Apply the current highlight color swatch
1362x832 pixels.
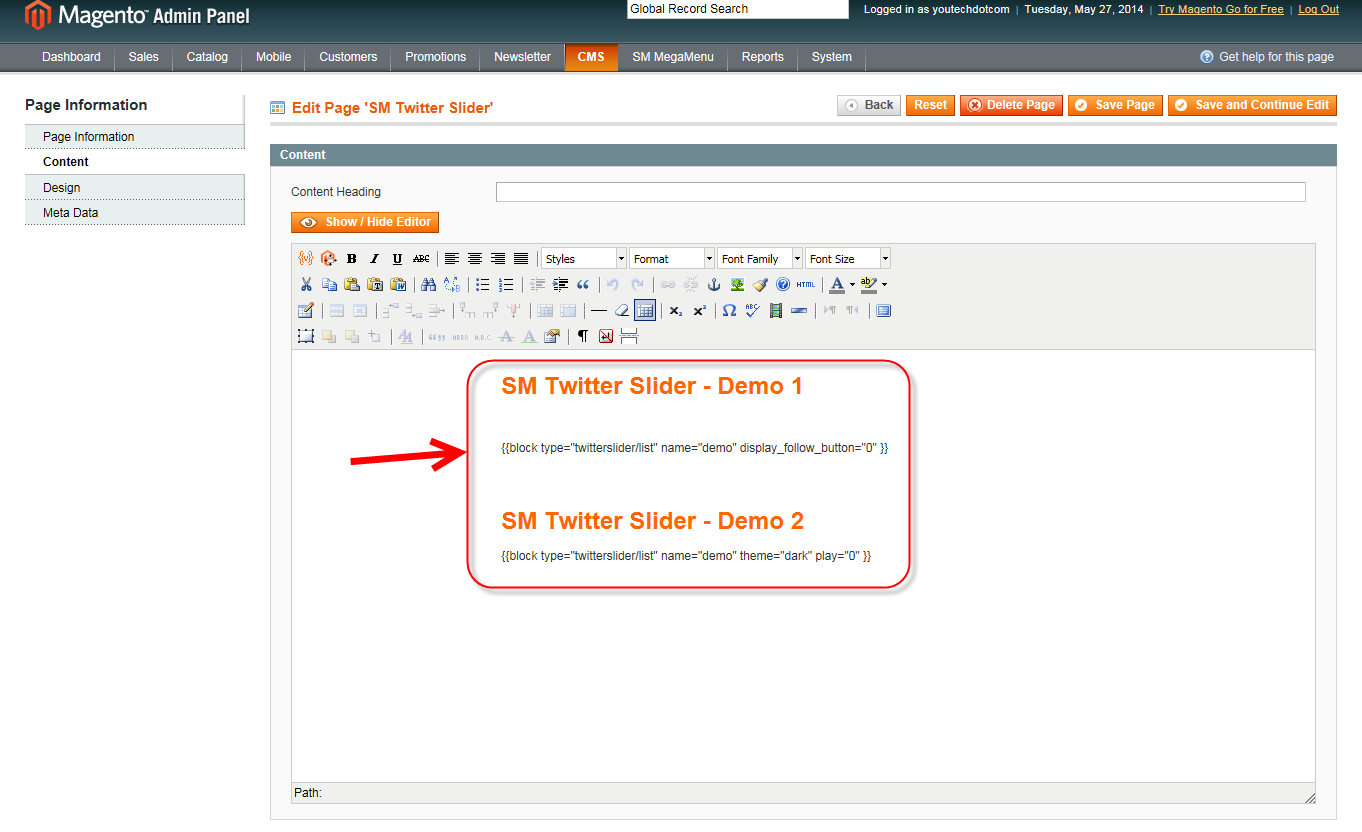coord(869,284)
